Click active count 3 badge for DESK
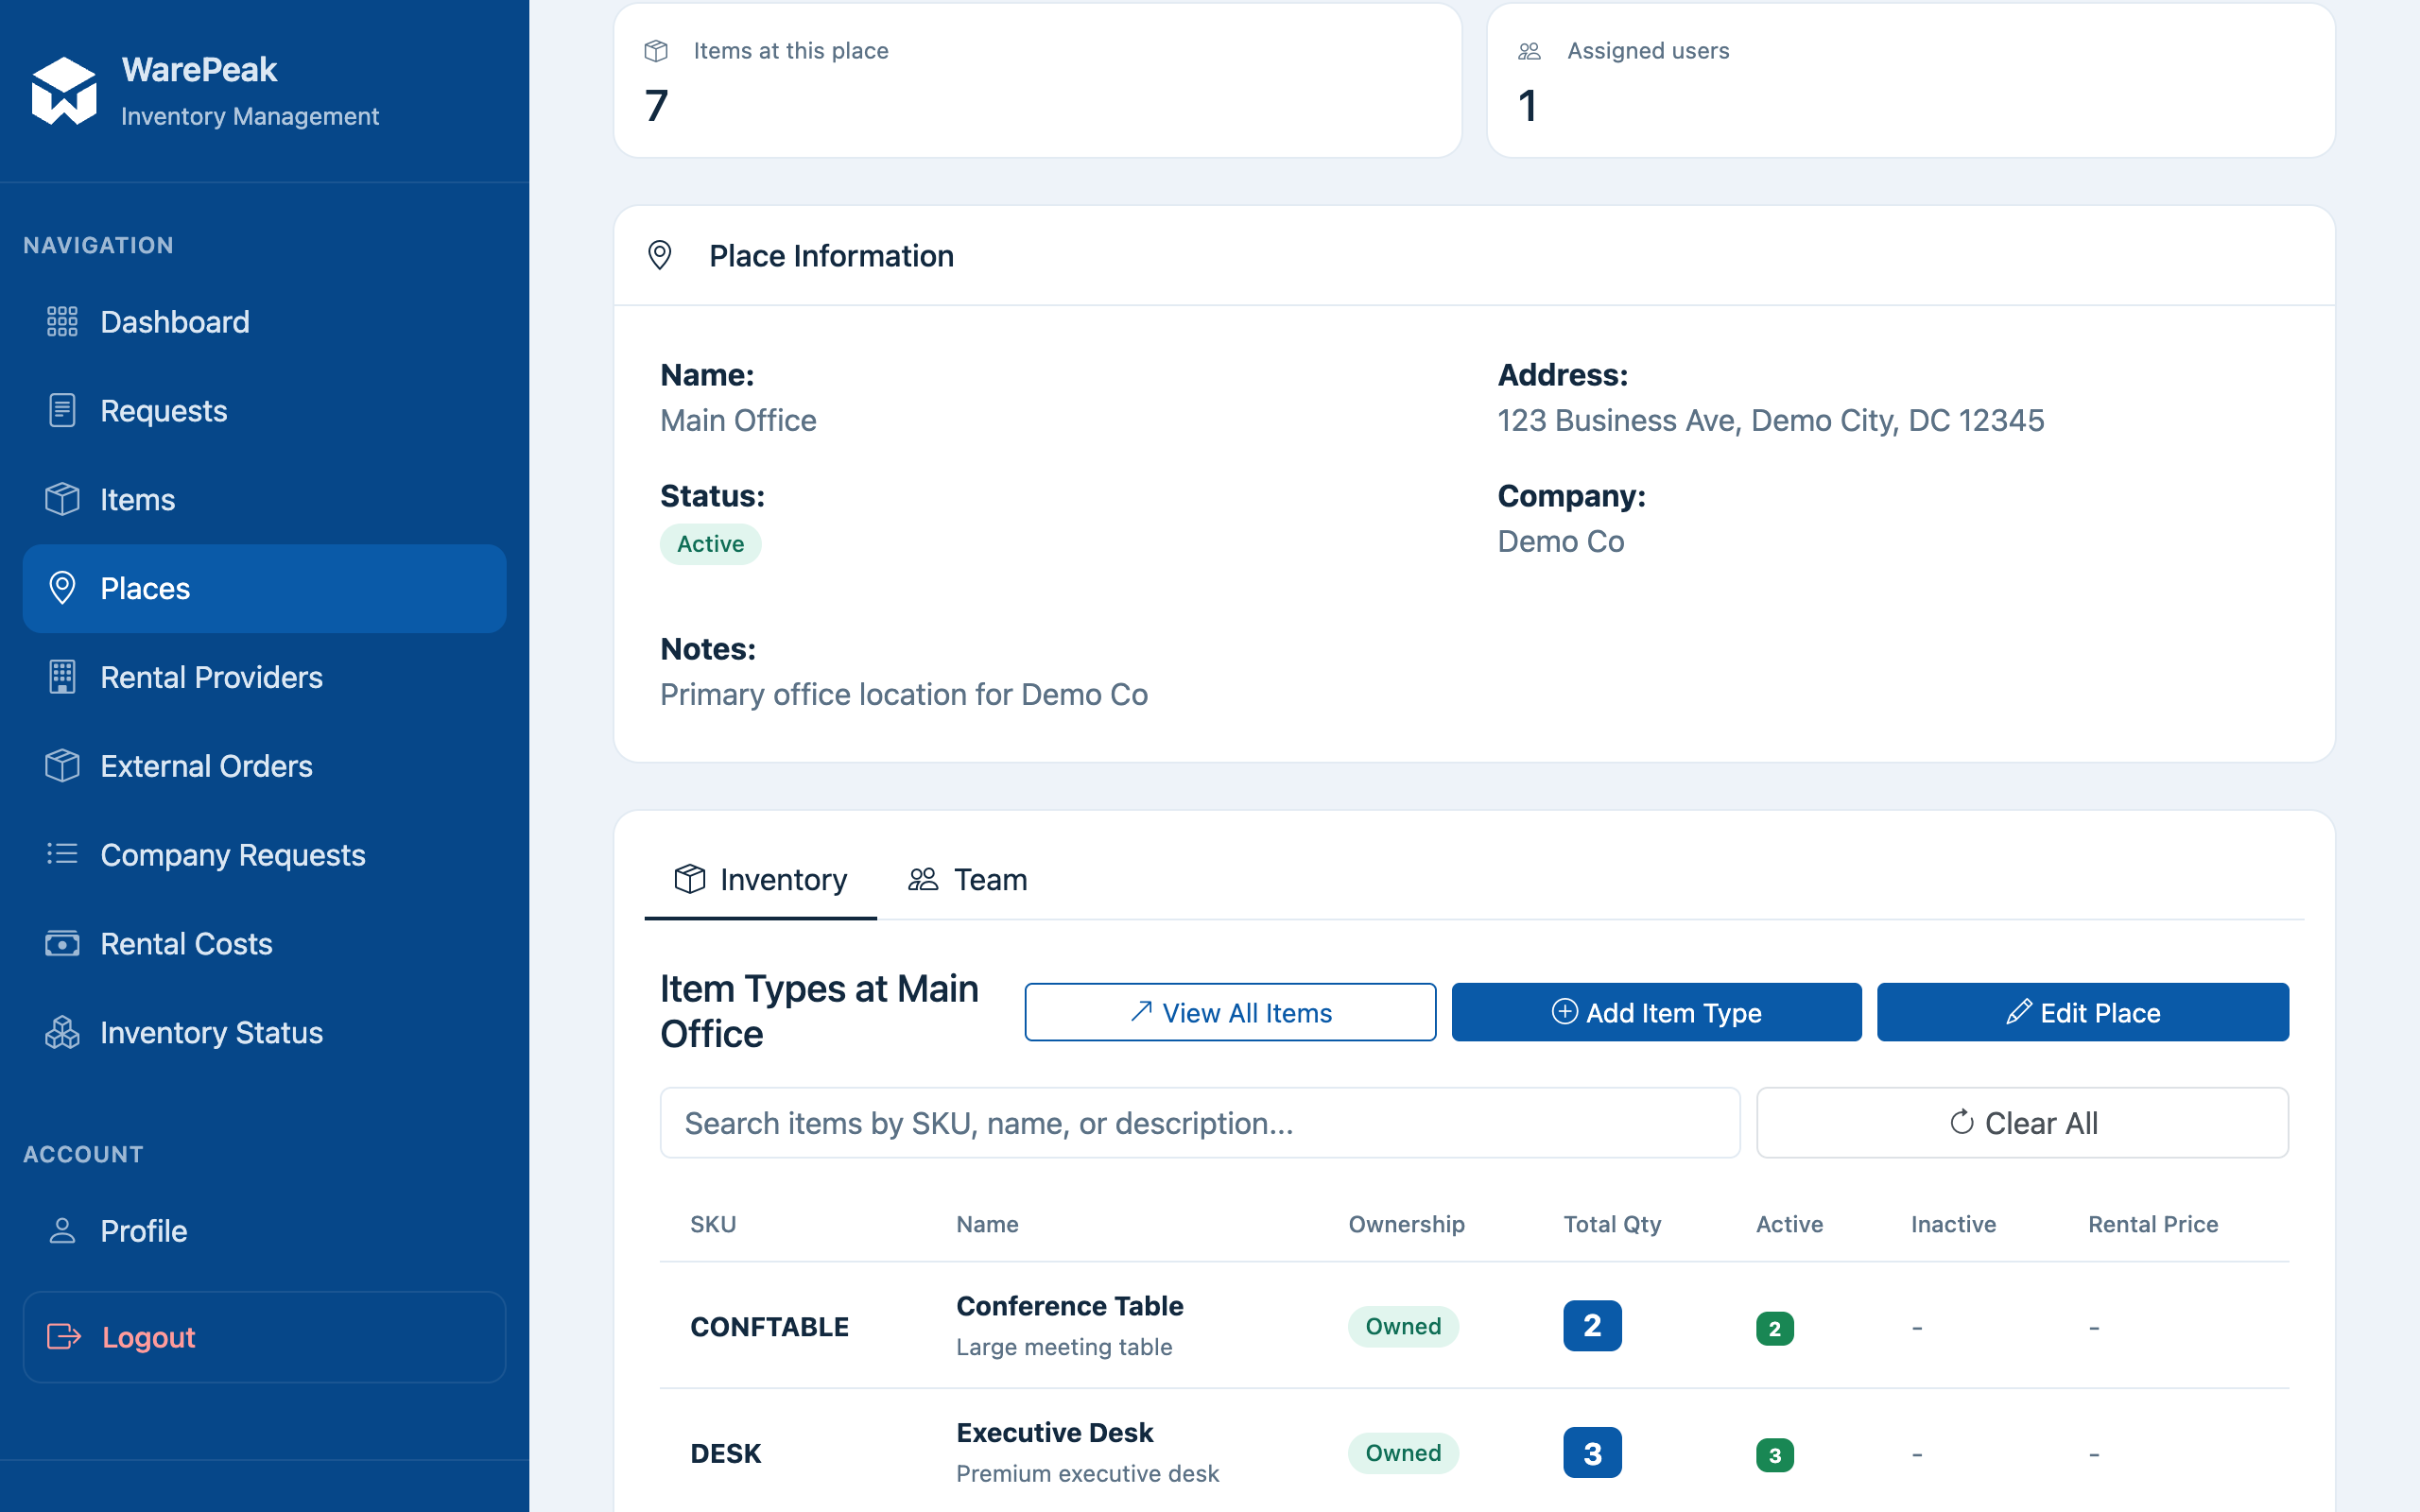This screenshot has height=1512, width=2420. click(1774, 1455)
